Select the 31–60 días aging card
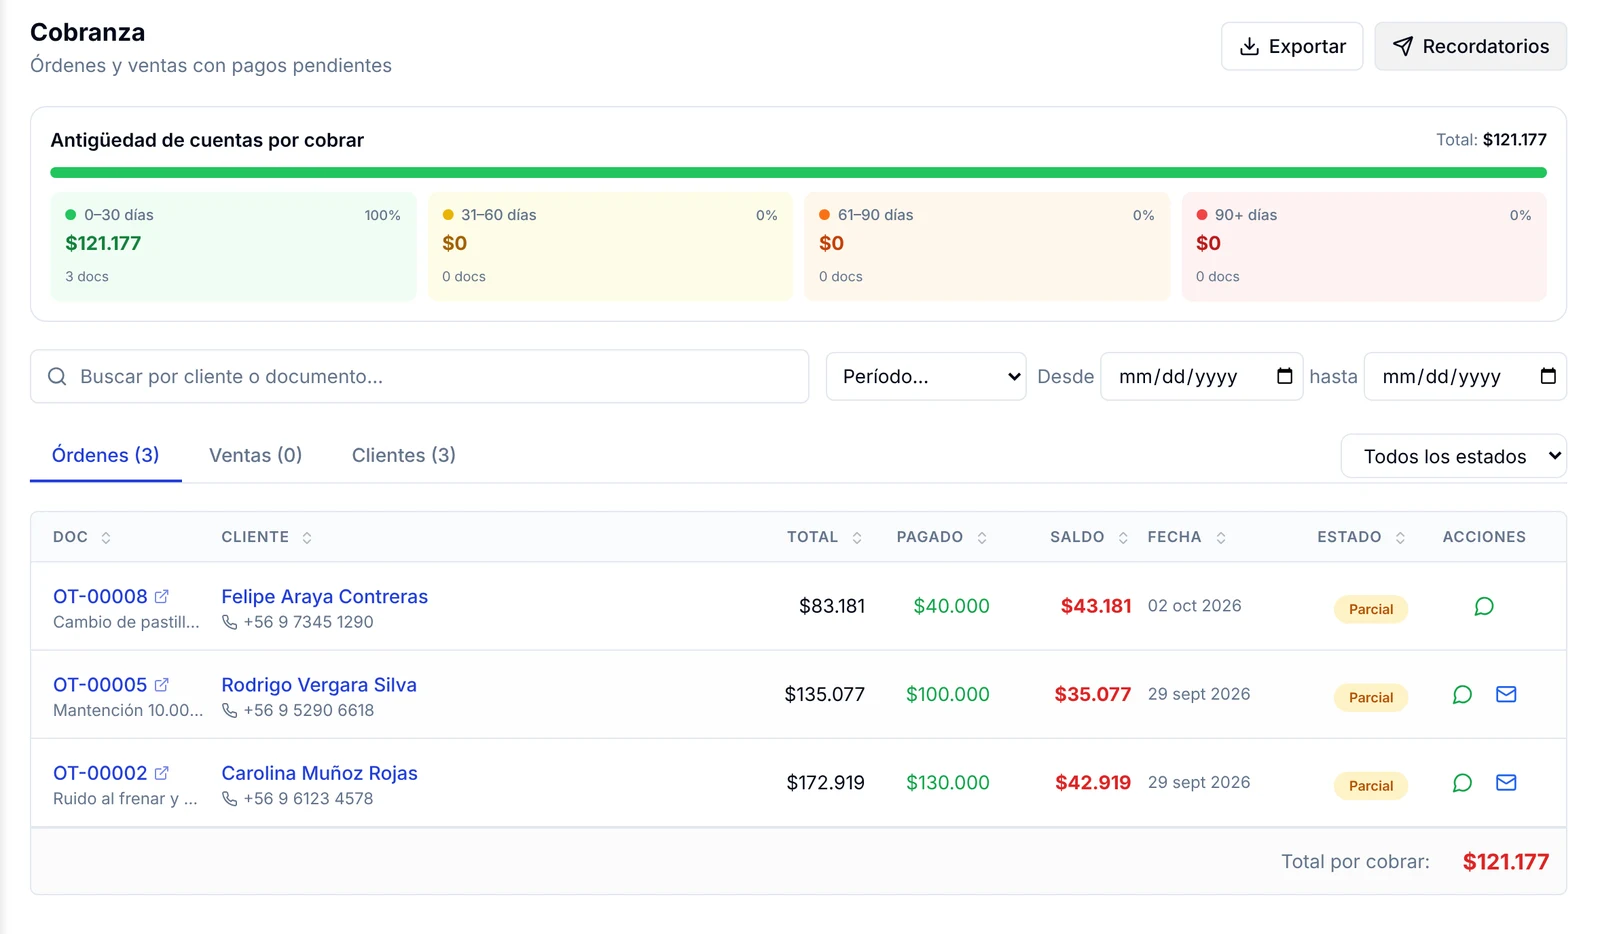The height and width of the screenshot is (934, 1600). point(610,246)
